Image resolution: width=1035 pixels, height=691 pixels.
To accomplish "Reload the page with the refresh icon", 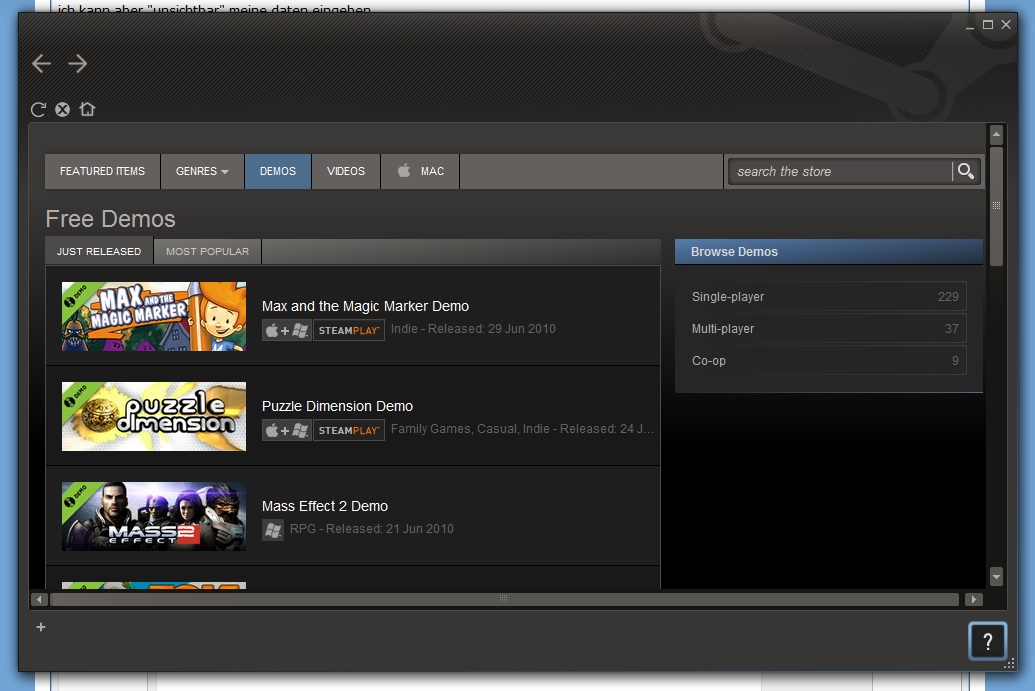I will click(38, 110).
